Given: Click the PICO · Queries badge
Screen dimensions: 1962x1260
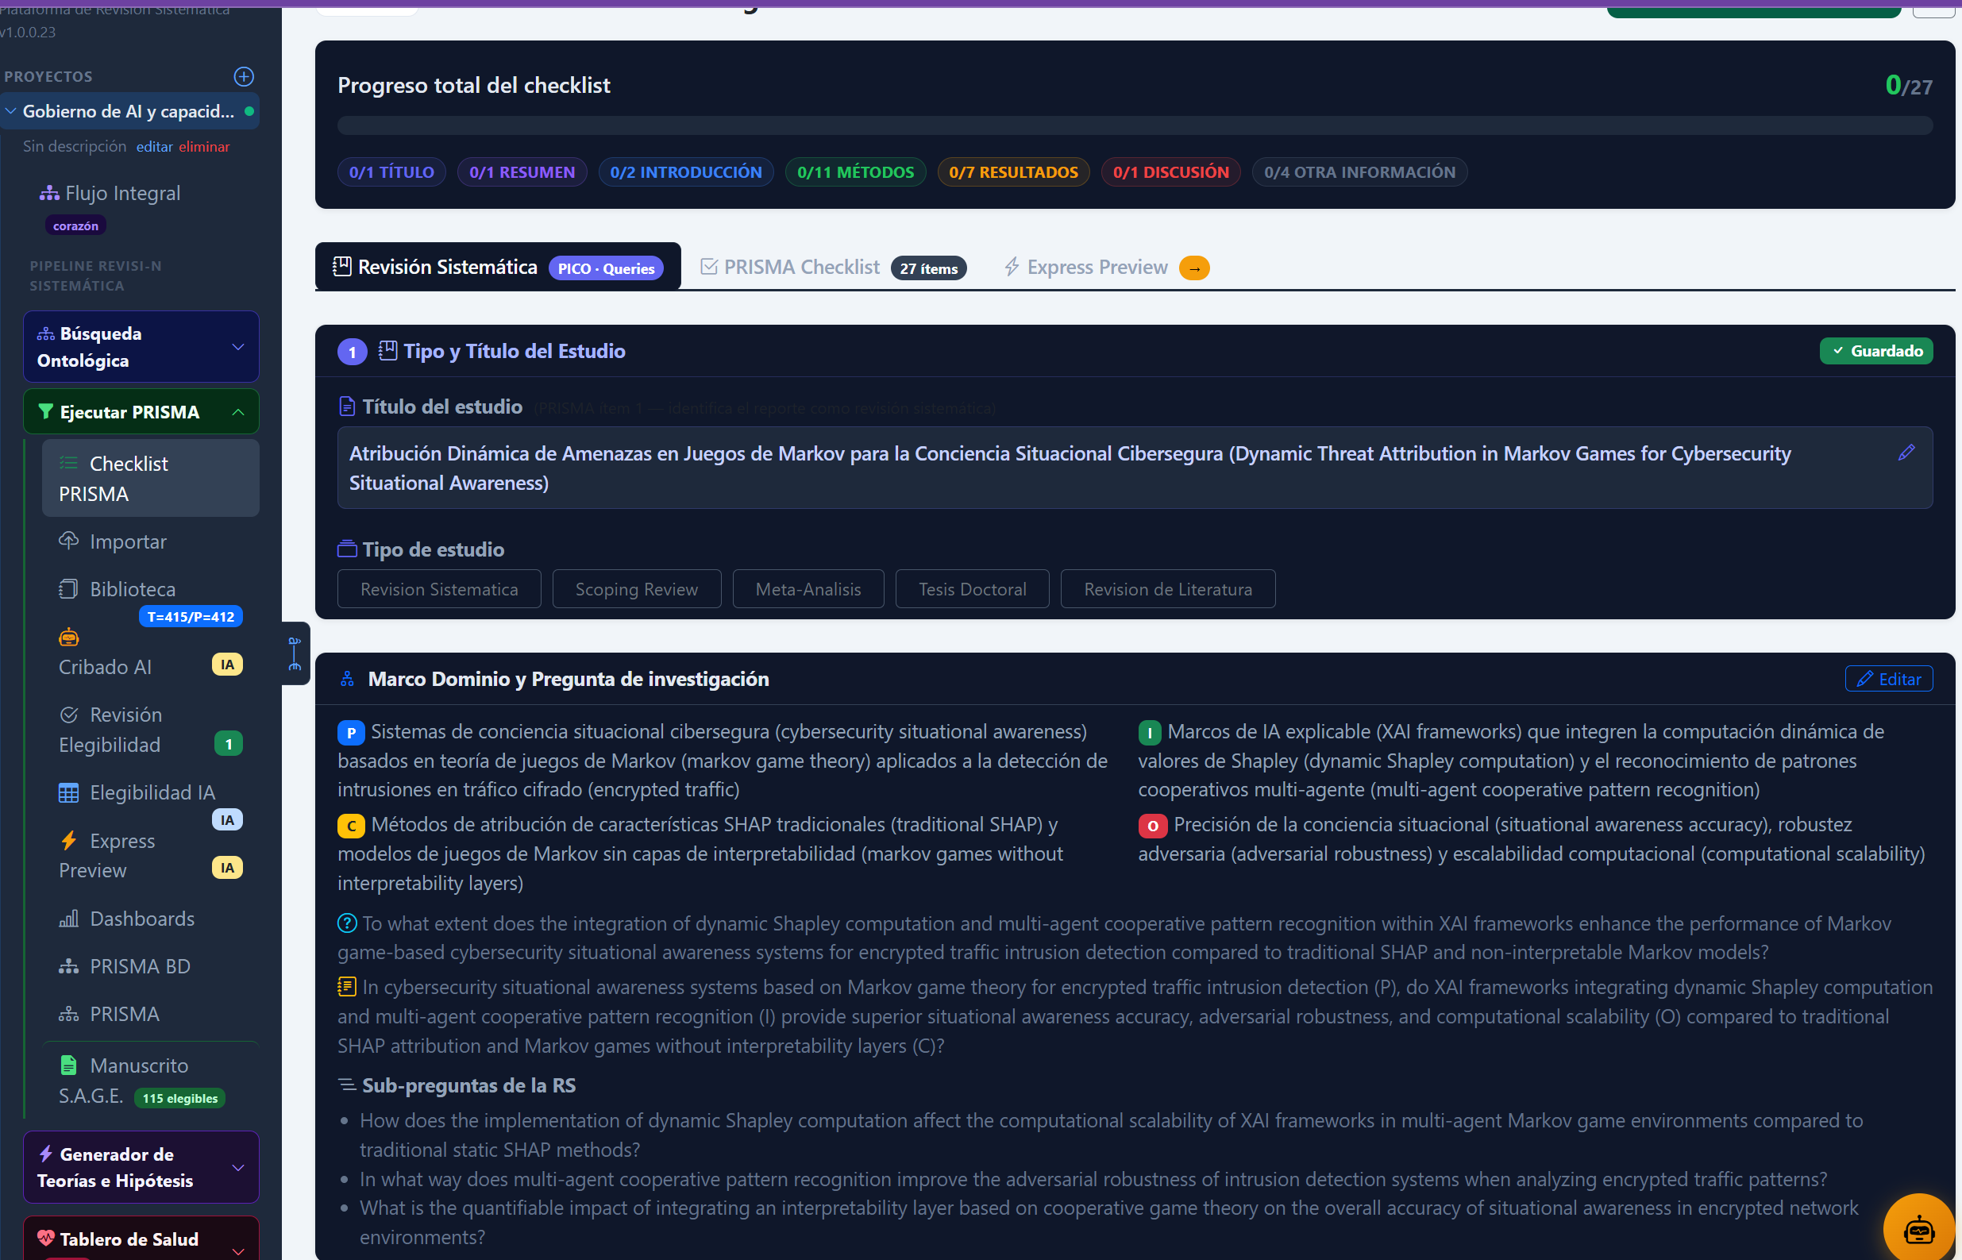Looking at the screenshot, I should click(606, 268).
